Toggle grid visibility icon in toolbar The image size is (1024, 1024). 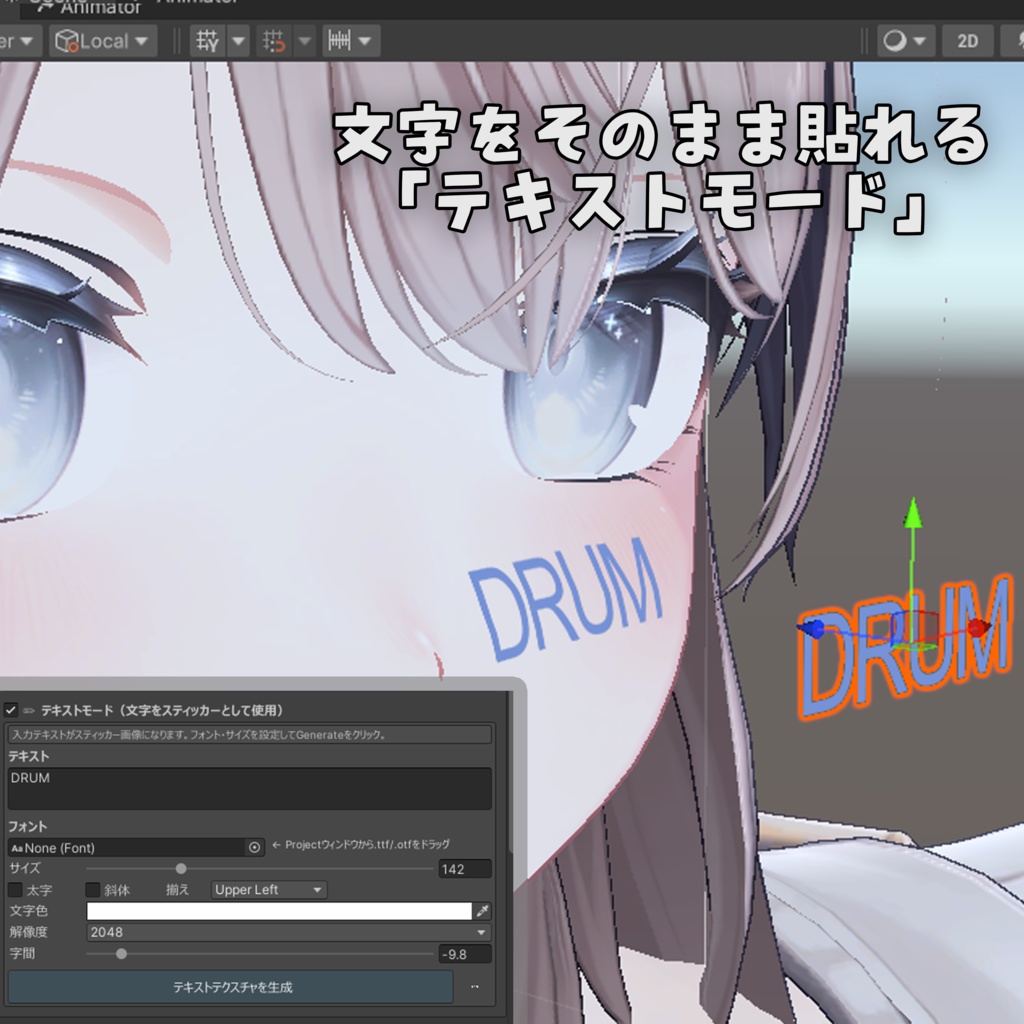(208, 41)
